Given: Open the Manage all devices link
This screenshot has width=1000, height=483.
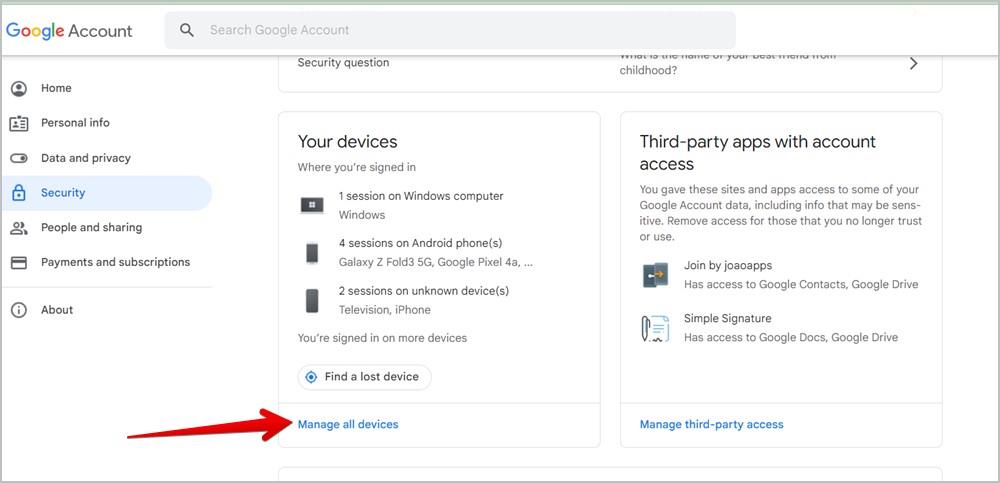Looking at the screenshot, I should (348, 424).
